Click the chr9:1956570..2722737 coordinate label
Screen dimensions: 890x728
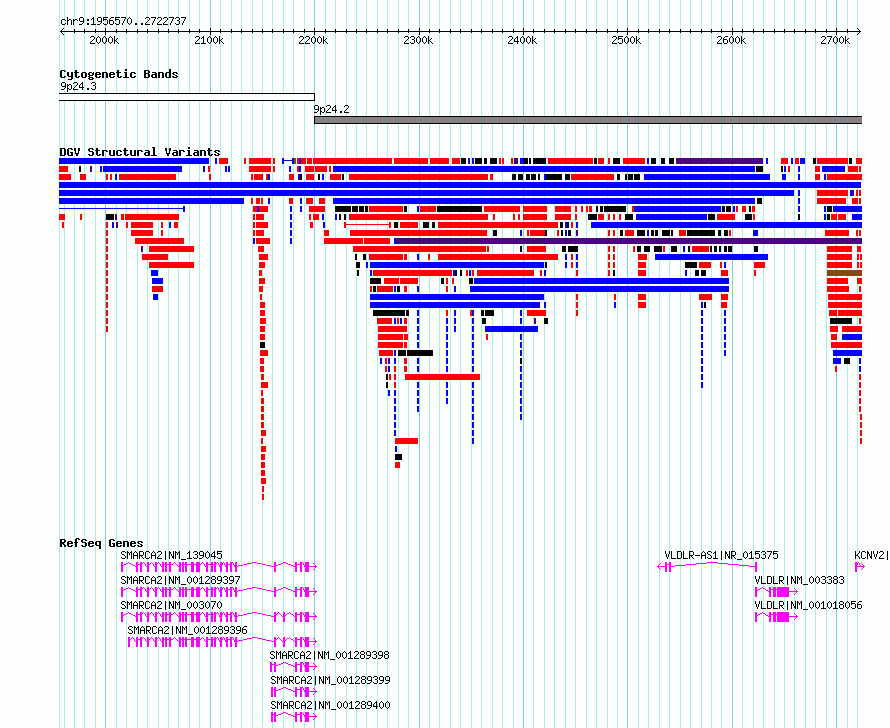(123, 21)
